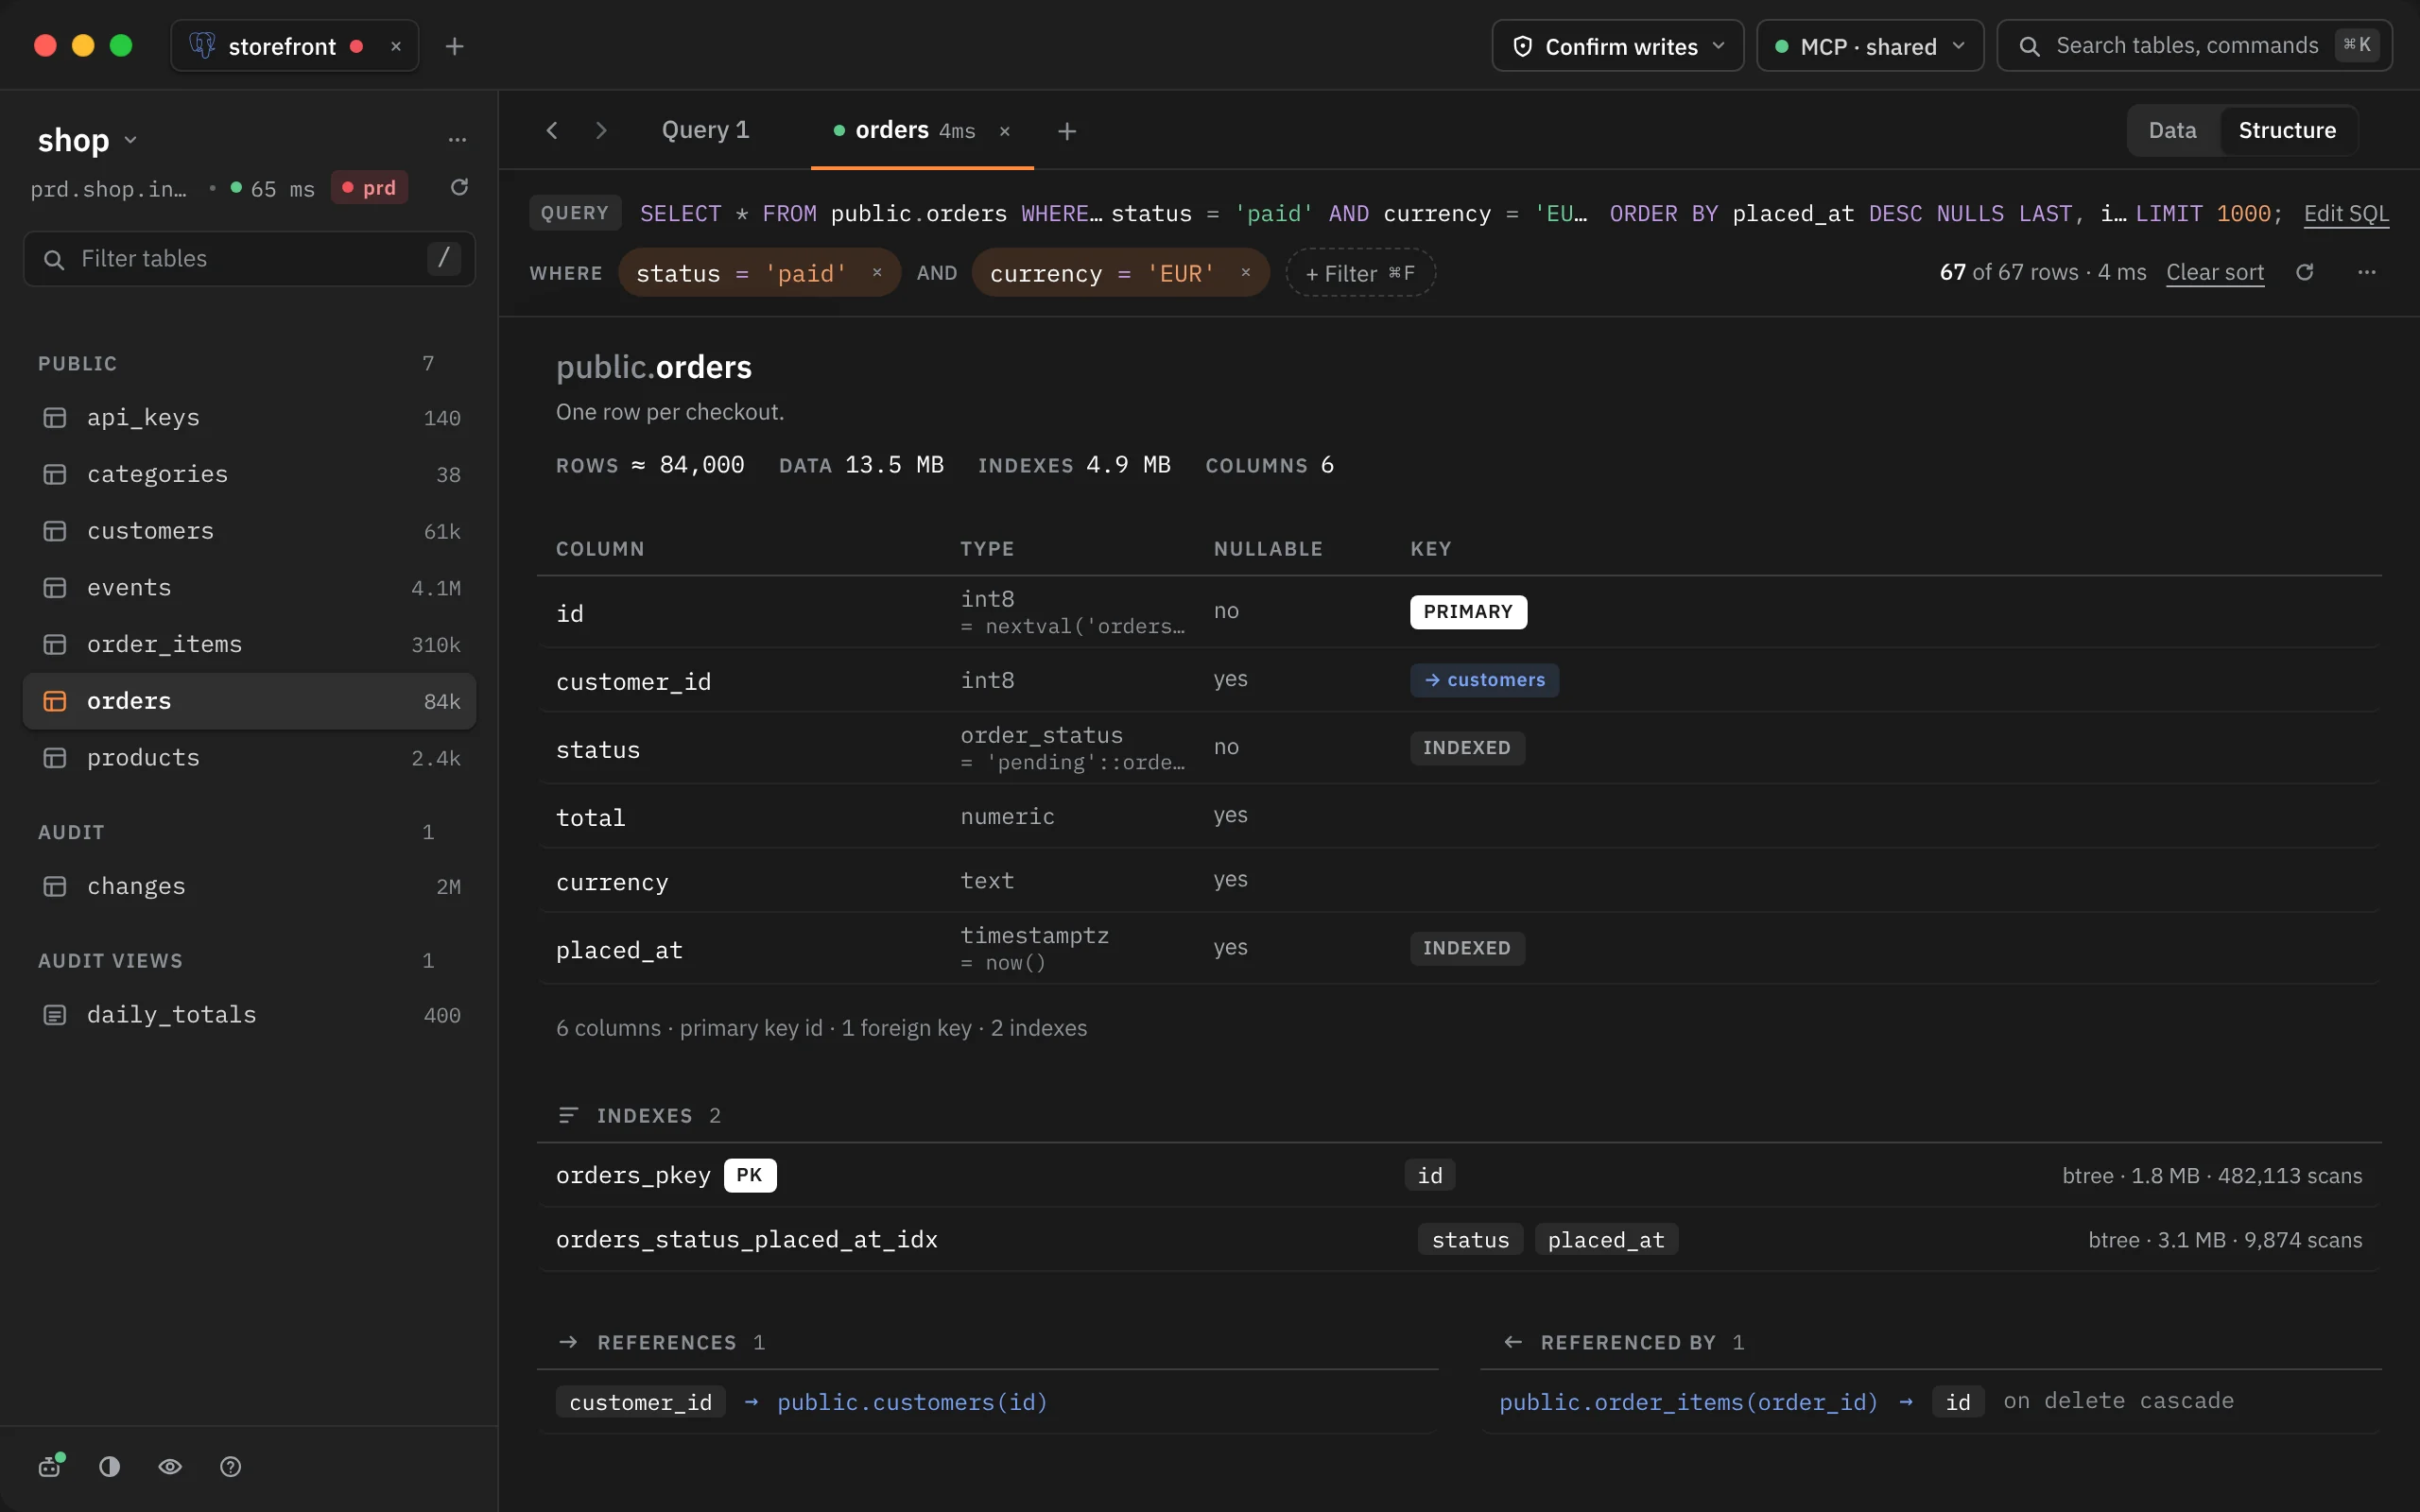Image resolution: width=2420 pixels, height=1512 pixels.
Task: Open help with the question mark icon
Action: pos(230,1466)
